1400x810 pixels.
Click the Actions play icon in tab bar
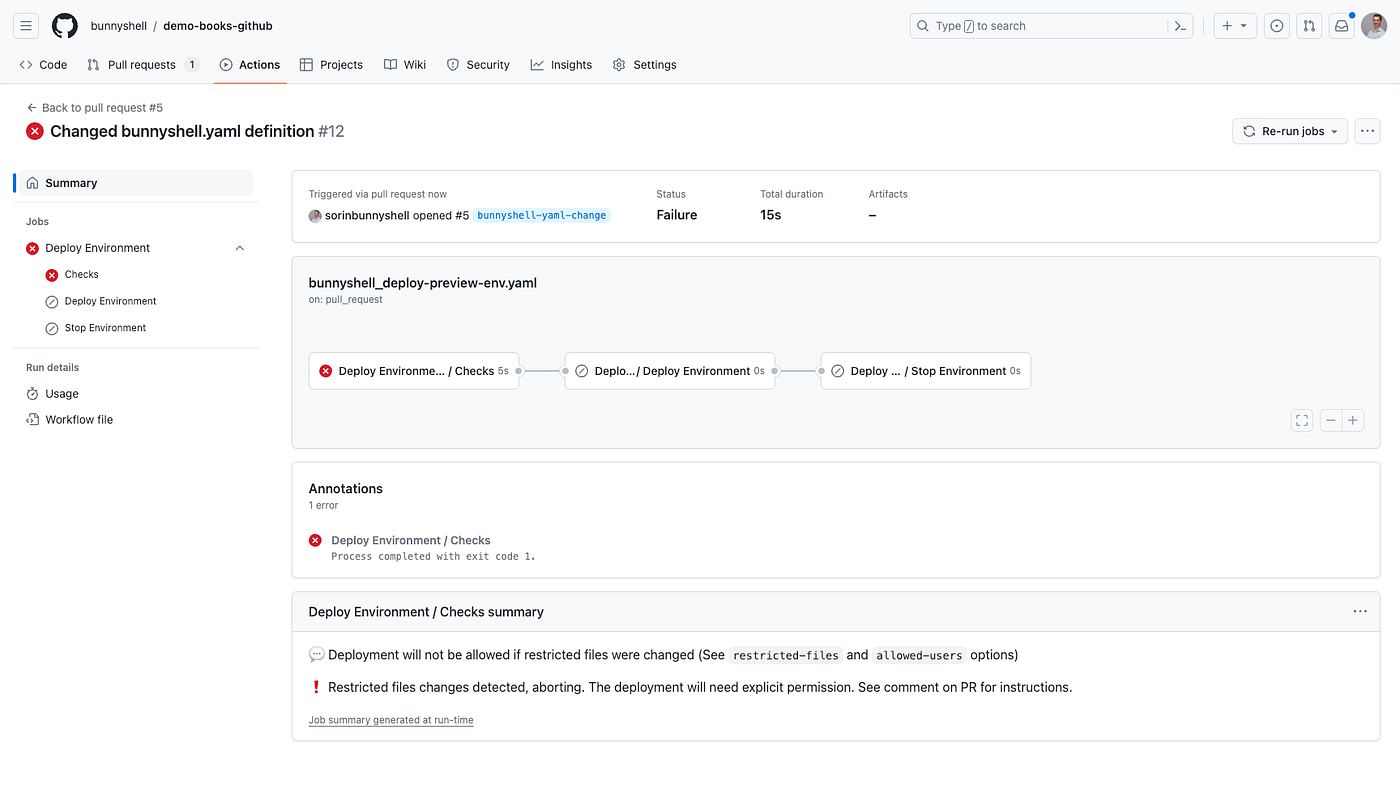coord(226,64)
